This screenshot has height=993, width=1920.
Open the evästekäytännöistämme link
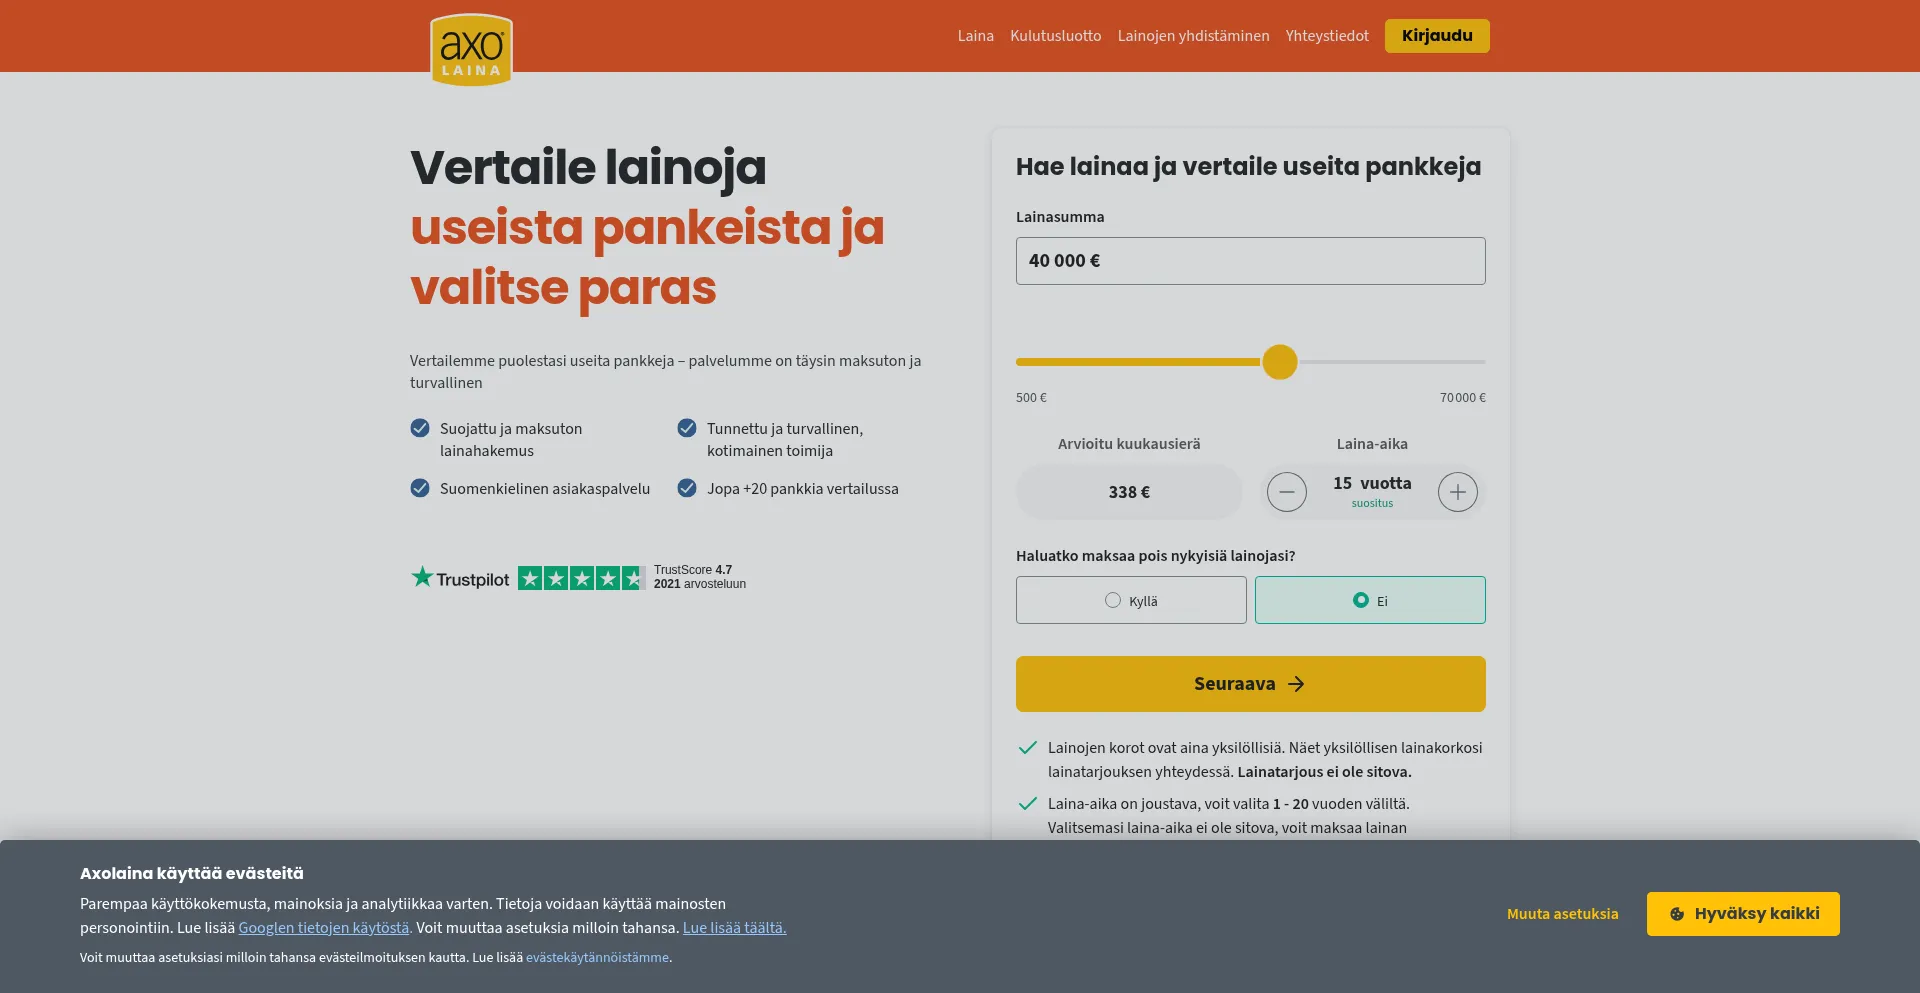(x=597, y=958)
